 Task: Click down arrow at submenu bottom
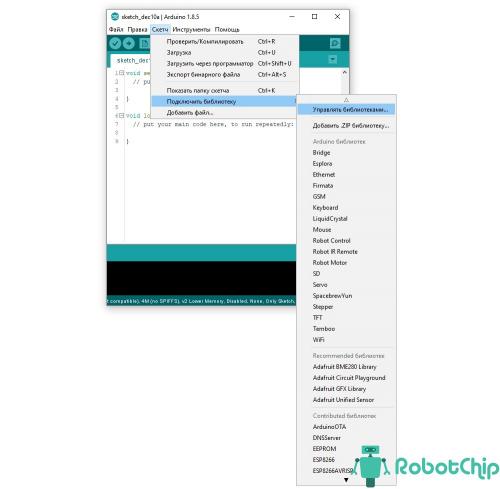coord(346,480)
